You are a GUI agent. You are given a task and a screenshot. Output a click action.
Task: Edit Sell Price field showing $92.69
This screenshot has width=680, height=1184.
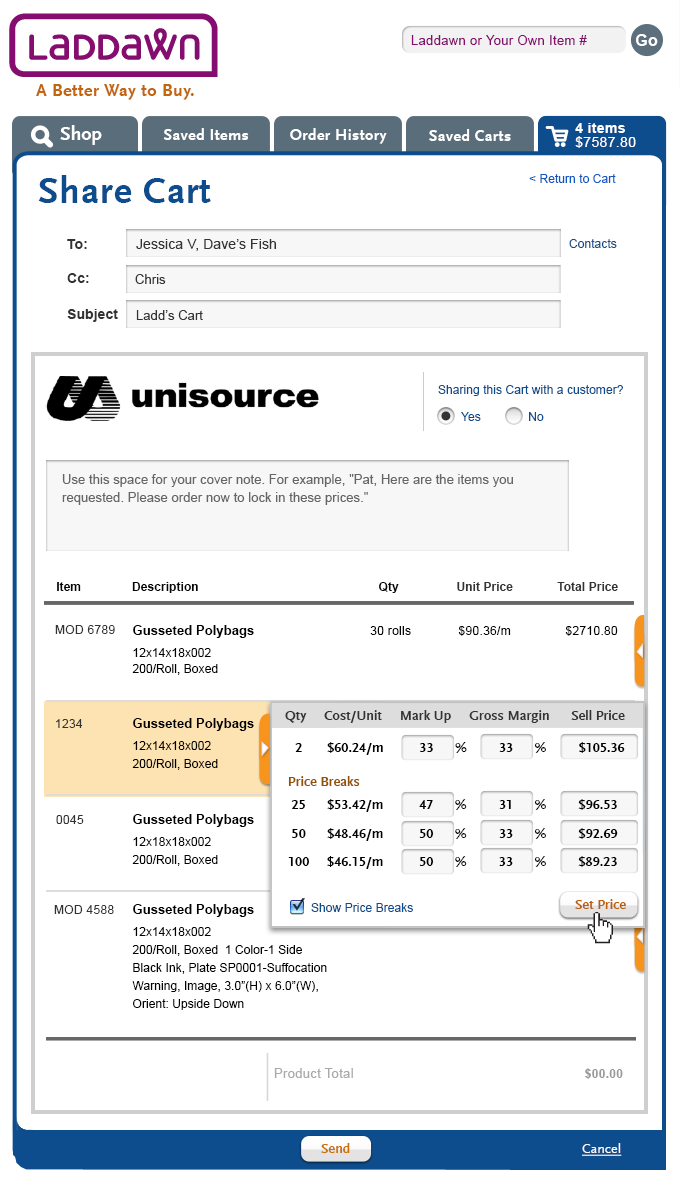pos(599,833)
